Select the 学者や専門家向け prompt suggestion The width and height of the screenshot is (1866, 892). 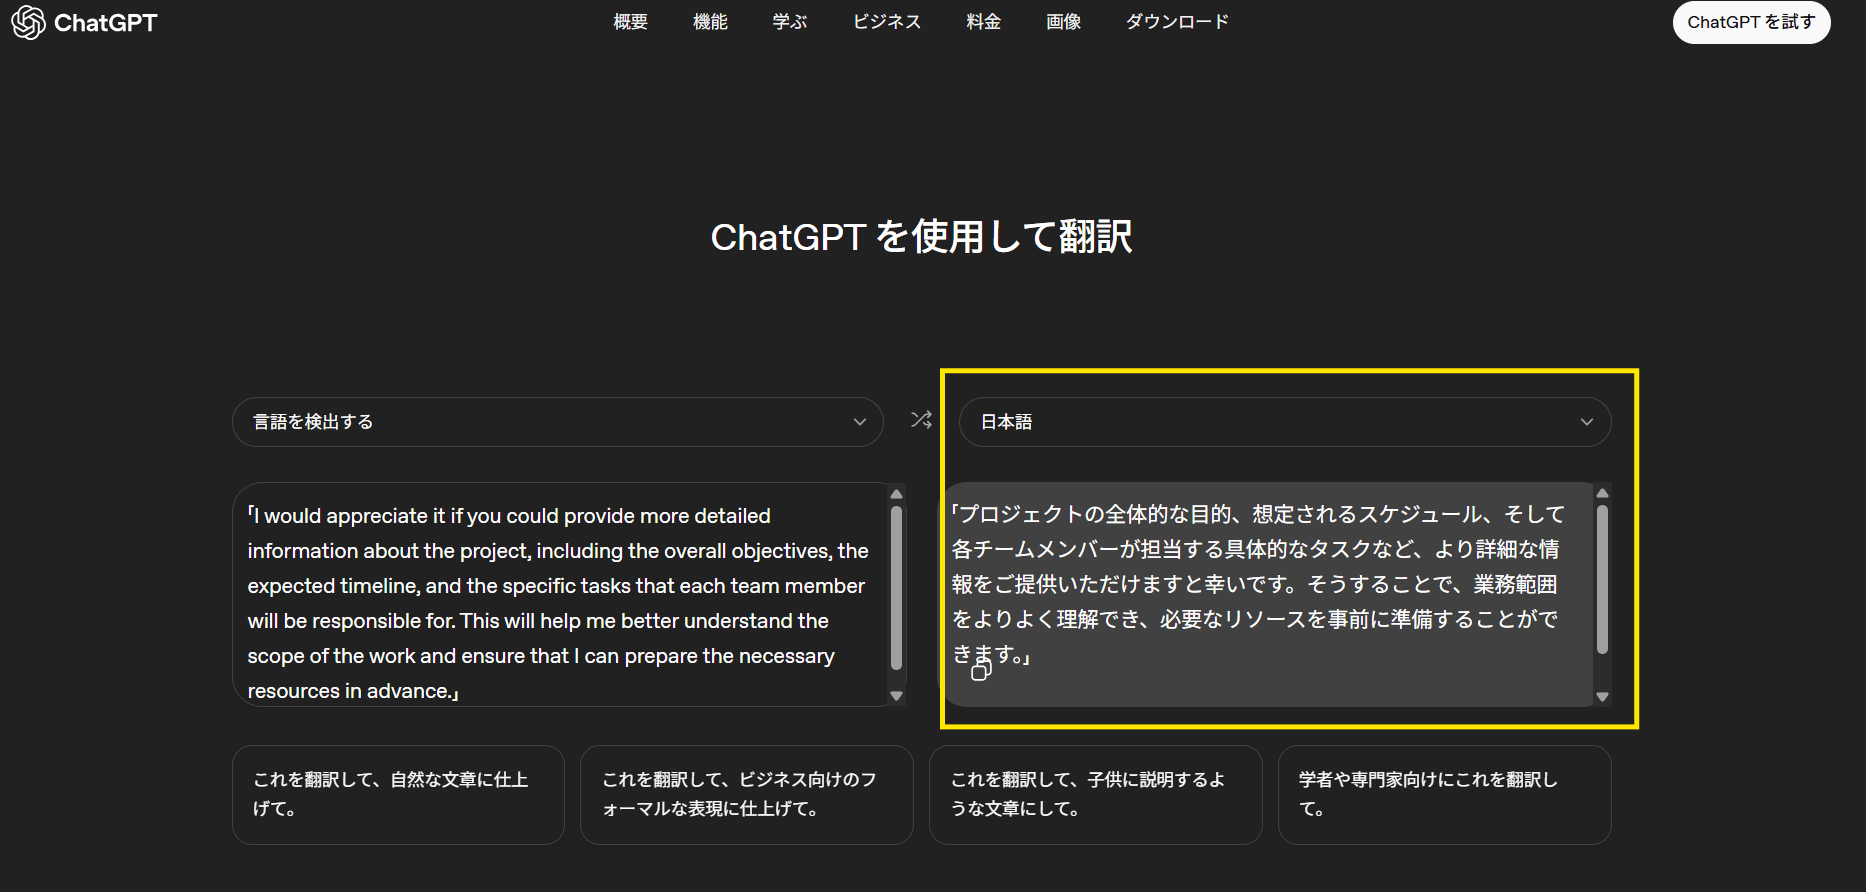pos(1443,794)
